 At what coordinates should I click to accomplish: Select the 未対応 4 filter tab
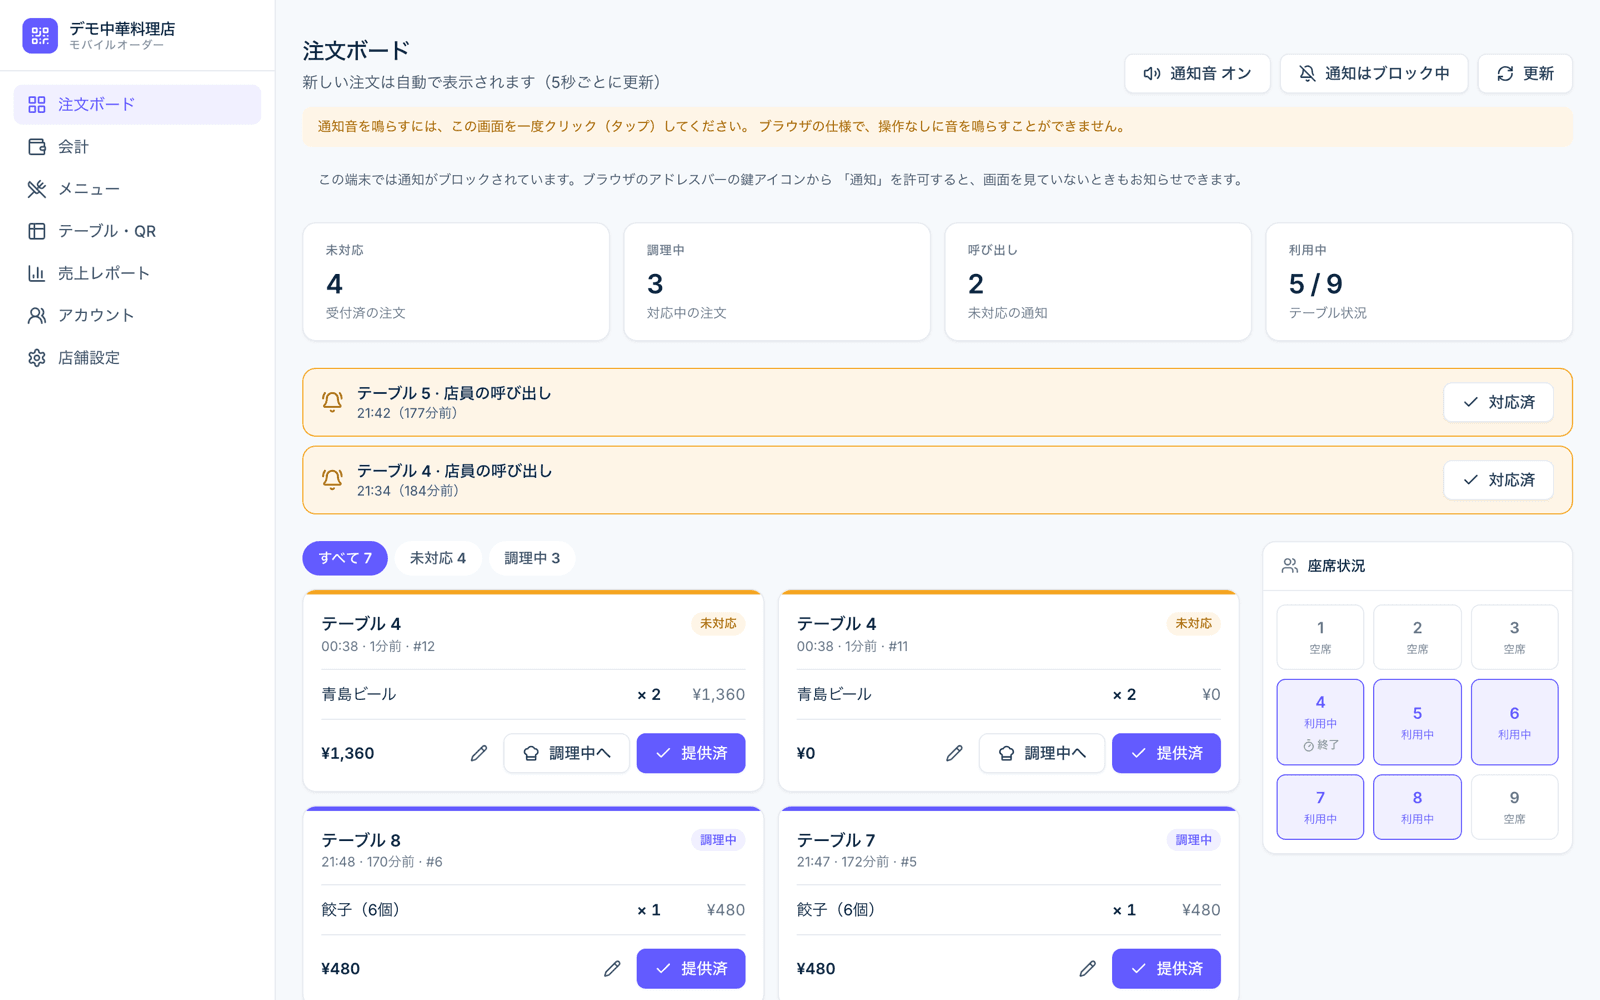(x=438, y=558)
